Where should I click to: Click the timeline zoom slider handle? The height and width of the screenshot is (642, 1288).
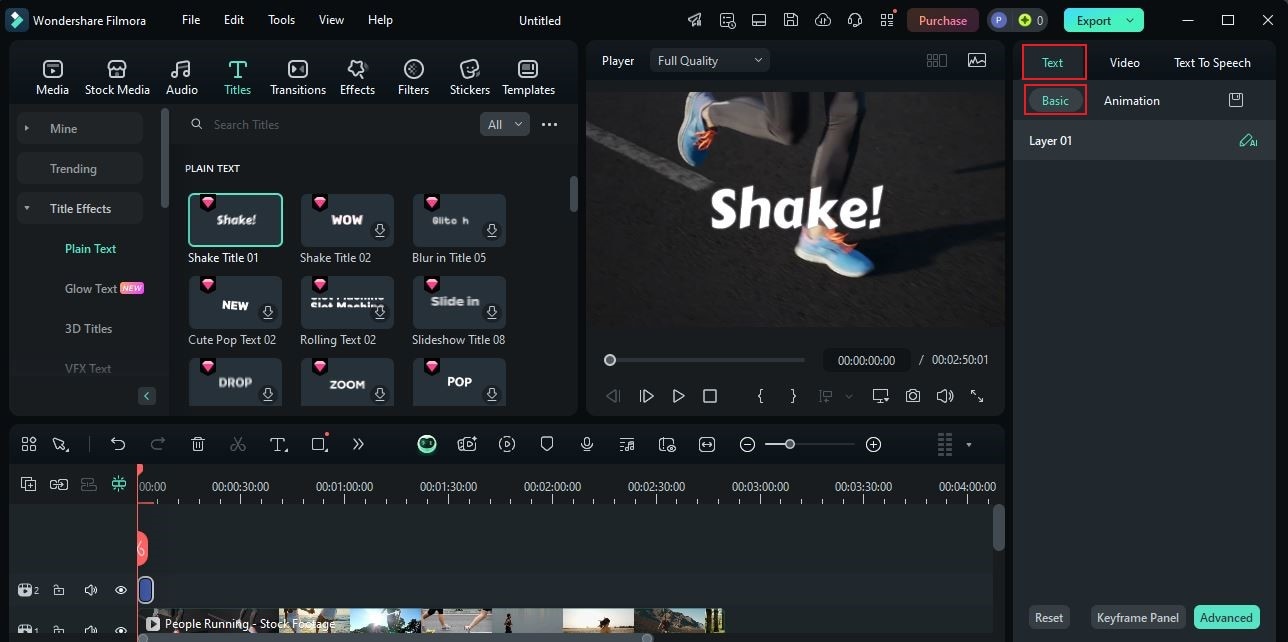[x=790, y=444]
